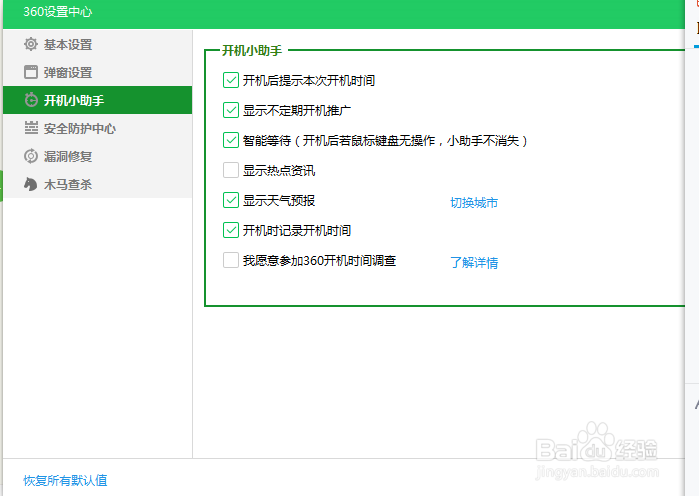Image resolution: width=699 pixels, height=496 pixels.
Task: Check 我愿意参加360开机时间调查
Action: (x=231, y=260)
